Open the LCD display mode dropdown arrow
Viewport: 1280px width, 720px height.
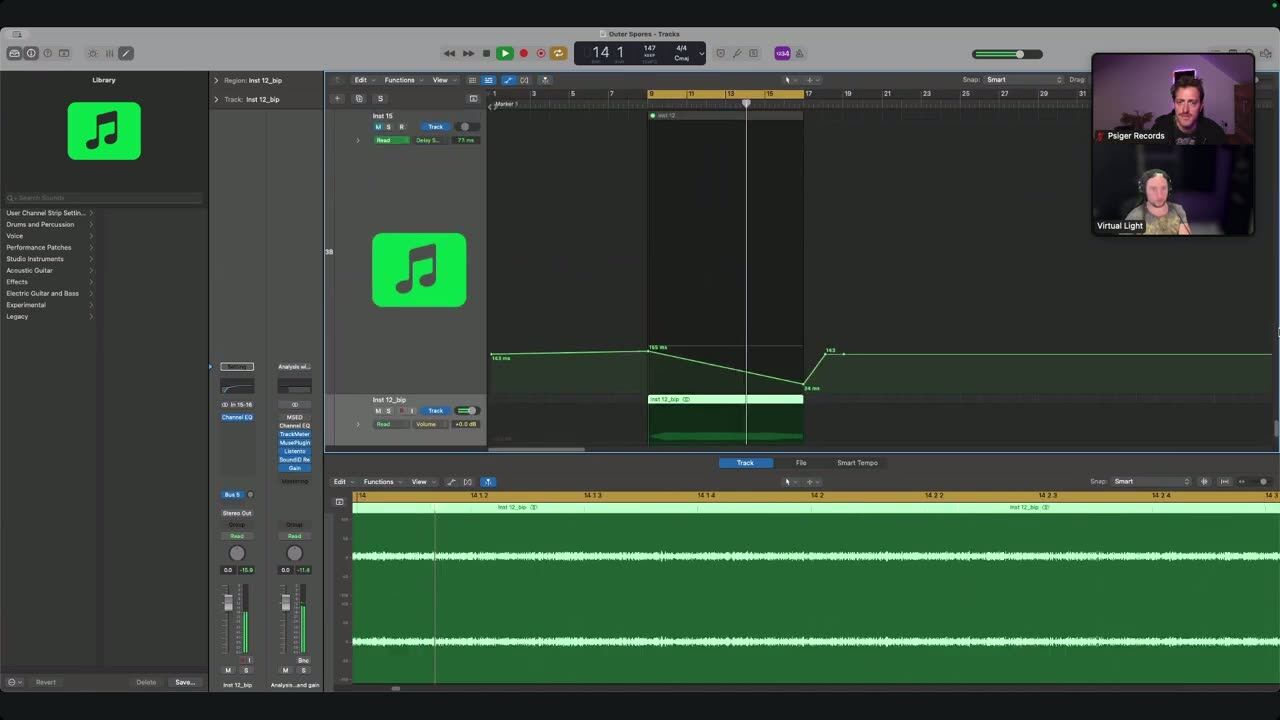point(701,54)
